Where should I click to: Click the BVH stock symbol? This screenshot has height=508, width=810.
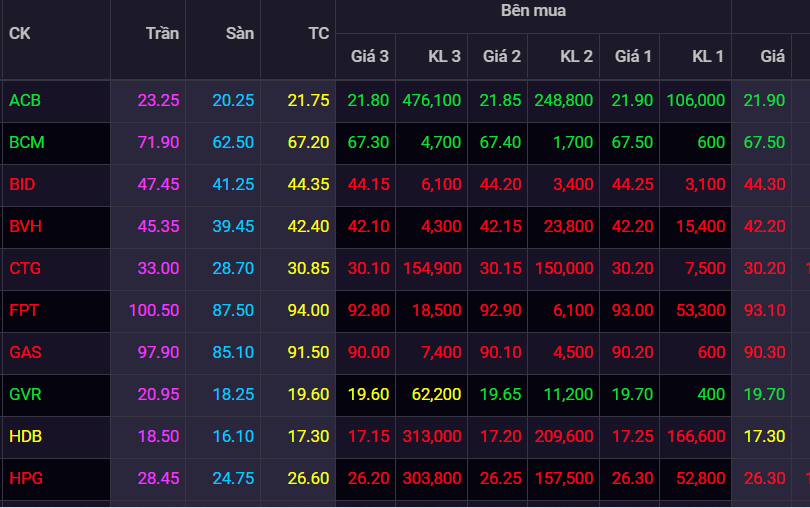[25, 226]
